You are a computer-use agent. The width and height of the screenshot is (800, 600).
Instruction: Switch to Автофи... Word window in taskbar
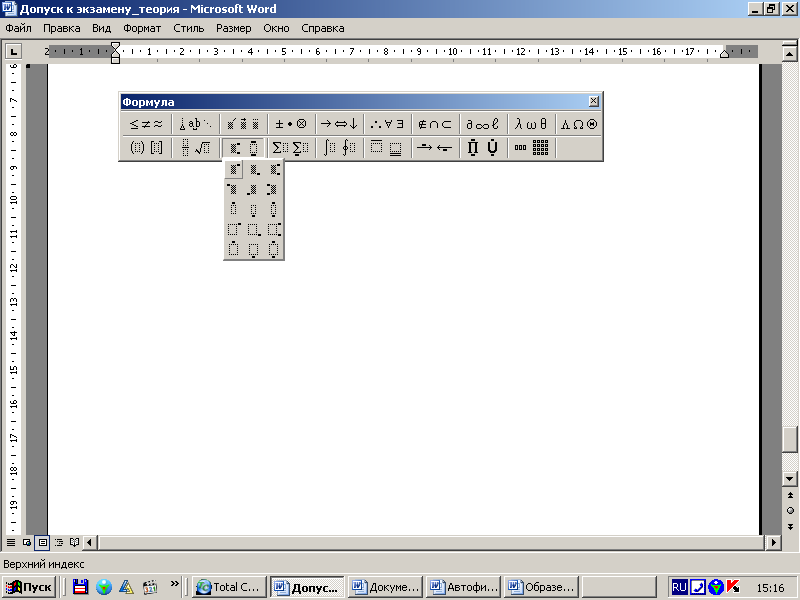click(x=463, y=587)
